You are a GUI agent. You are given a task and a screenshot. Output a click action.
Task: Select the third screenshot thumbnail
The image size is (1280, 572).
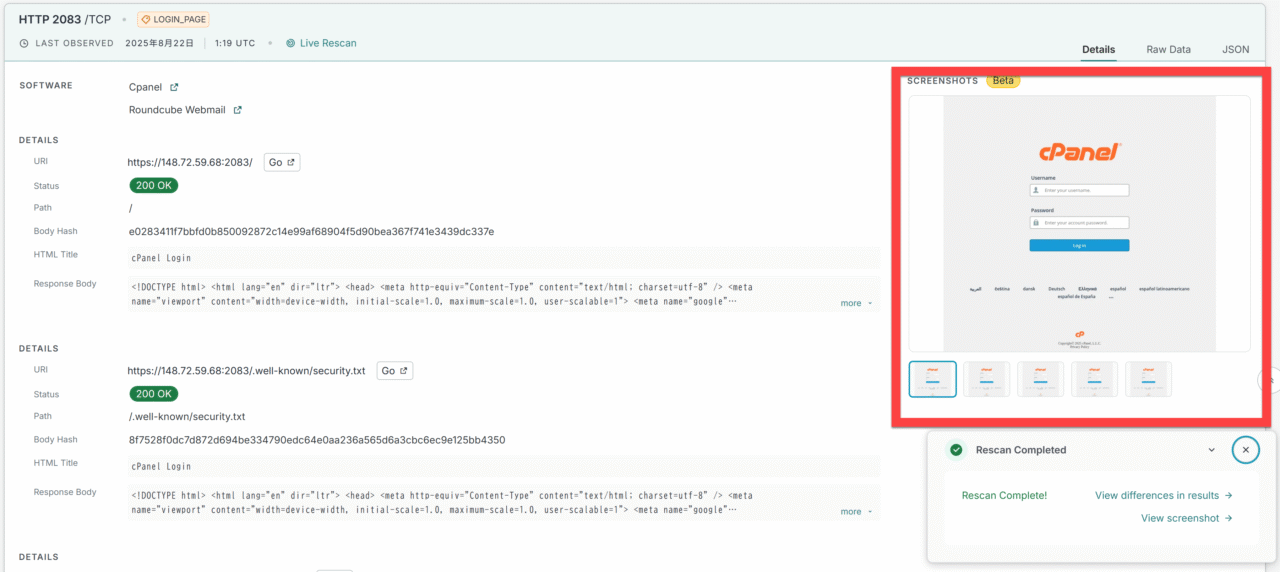pyautogui.click(x=1040, y=379)
